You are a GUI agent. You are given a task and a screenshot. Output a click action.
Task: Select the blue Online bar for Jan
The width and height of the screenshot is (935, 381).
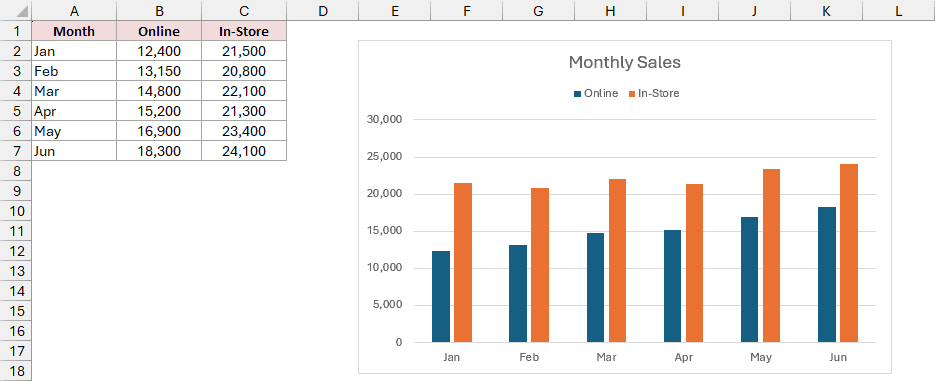pyautogui.click(x=441, y=296)
